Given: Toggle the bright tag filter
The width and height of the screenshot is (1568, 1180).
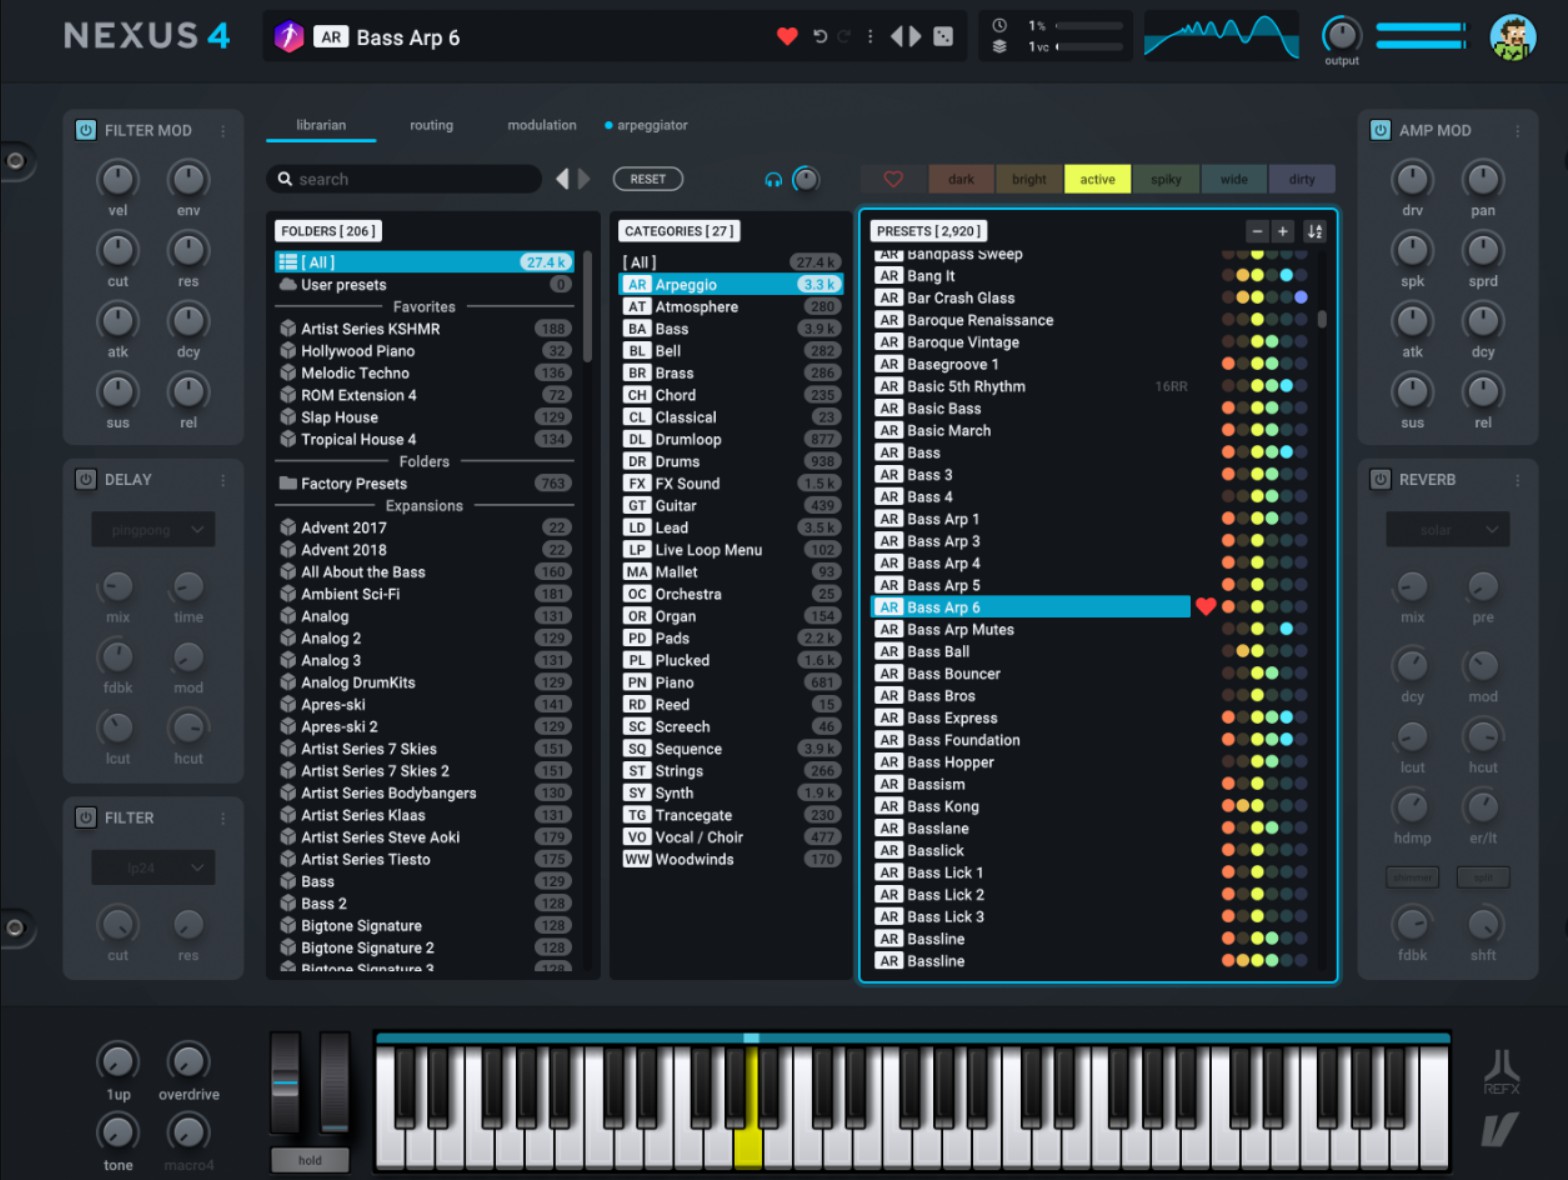Looking at the screenshot, I should [1029, 179].
